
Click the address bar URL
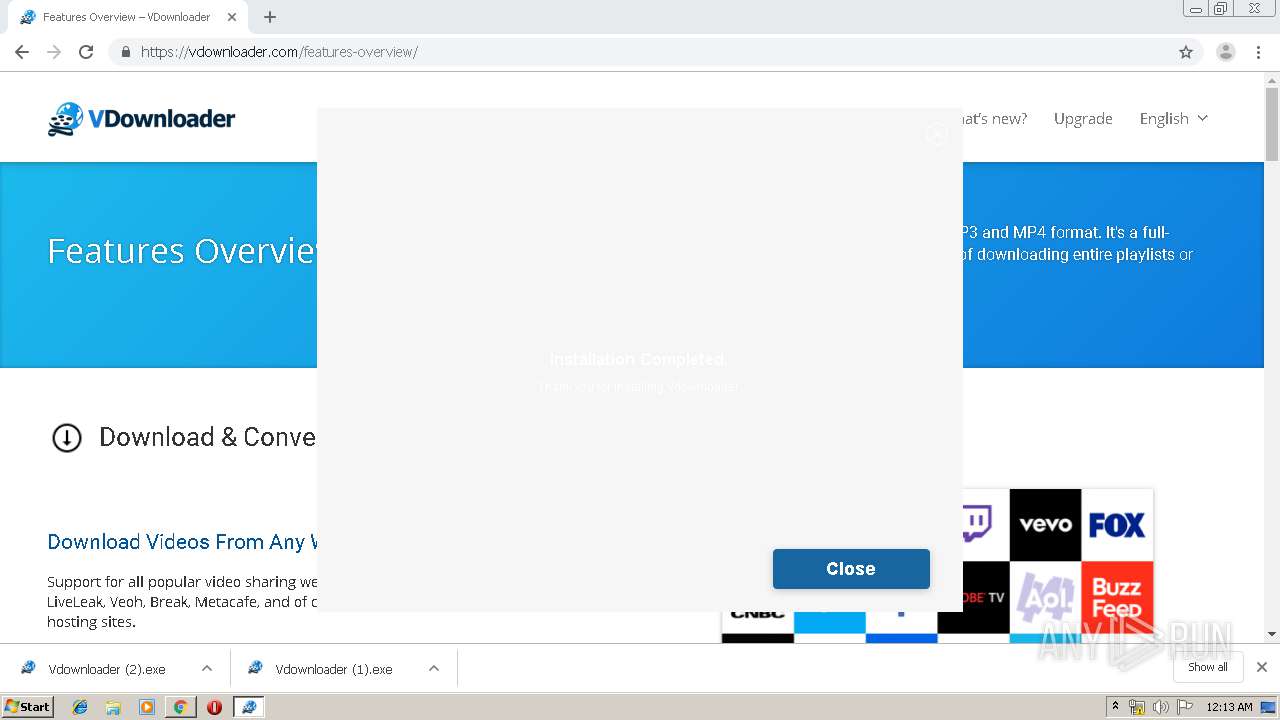click(x=279, y=52)
